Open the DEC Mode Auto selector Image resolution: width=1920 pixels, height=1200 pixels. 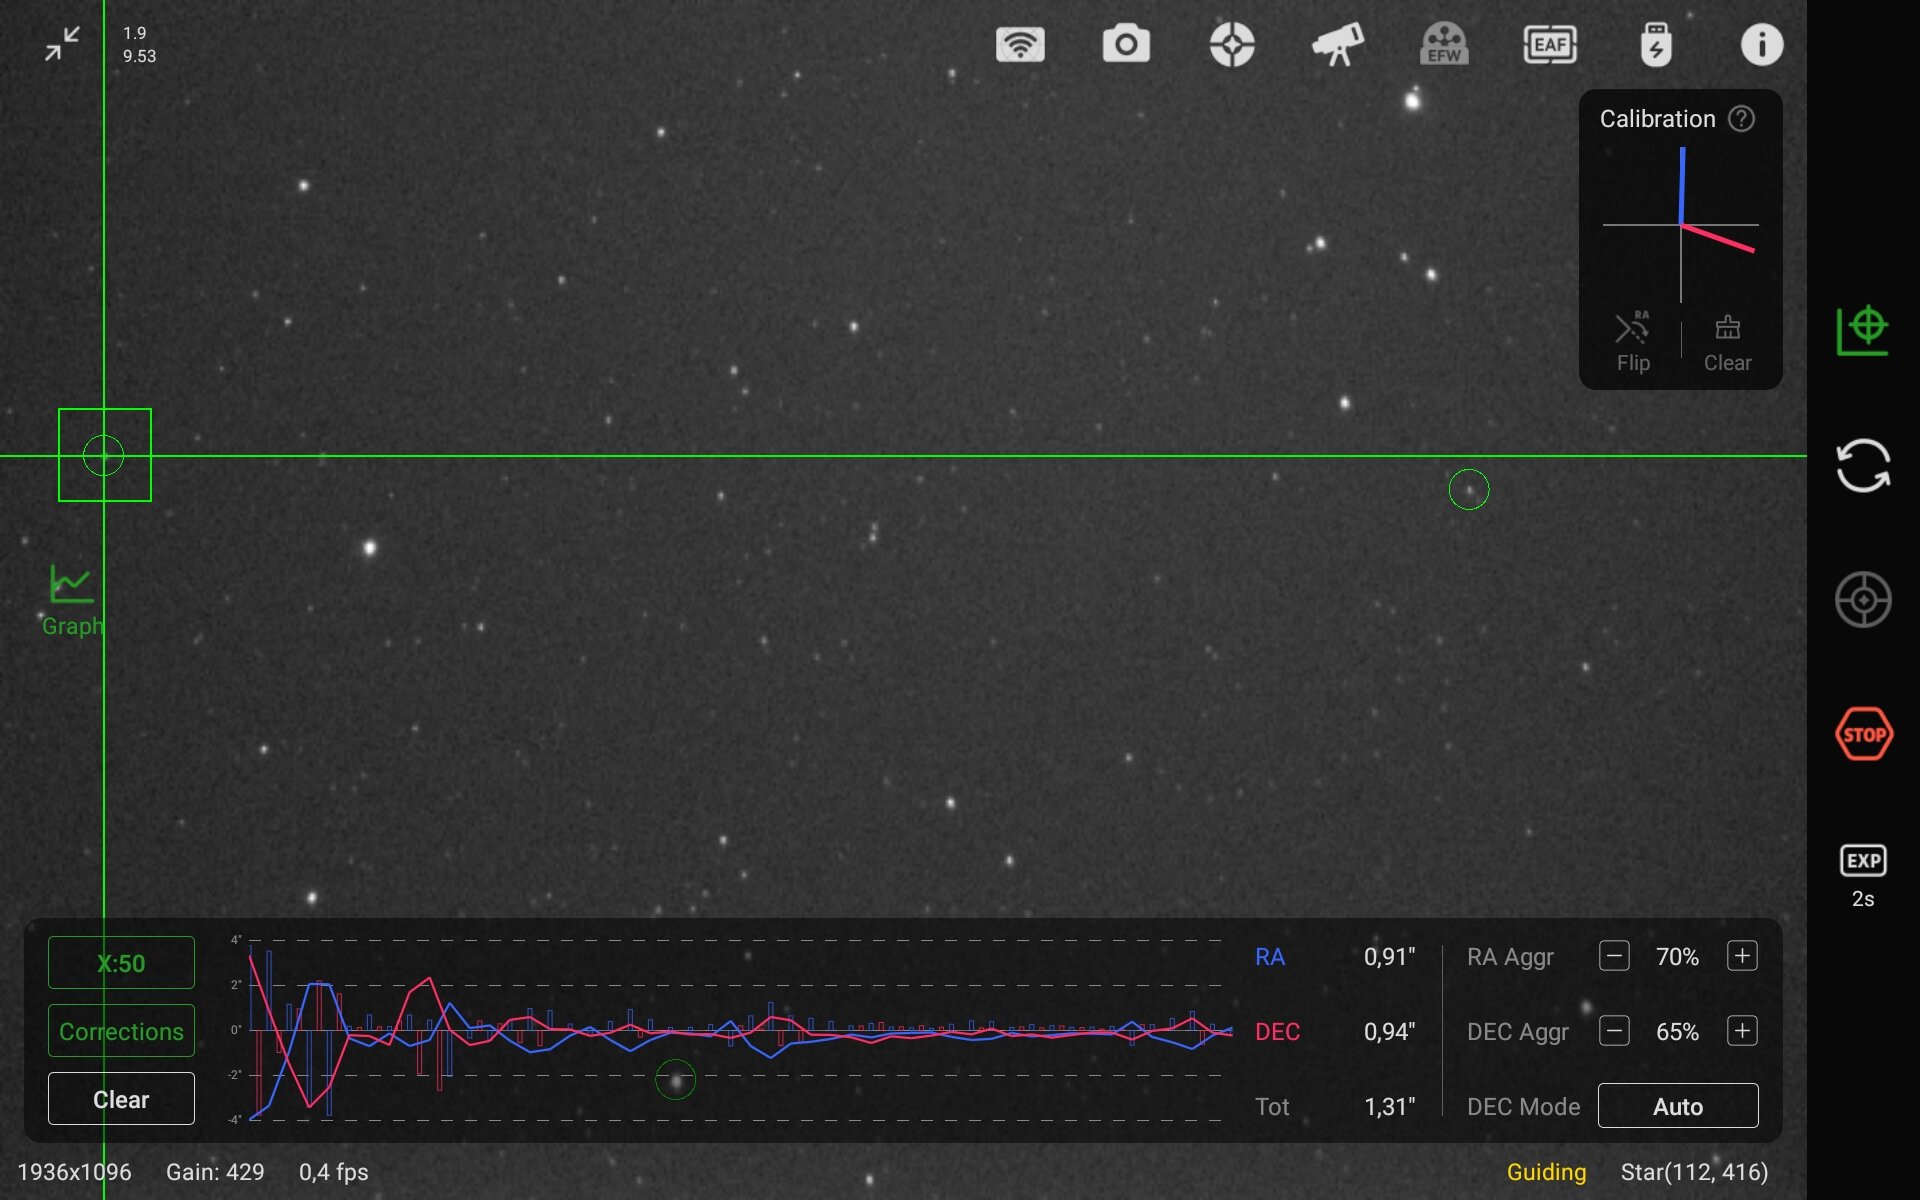pos(1677,1106)
